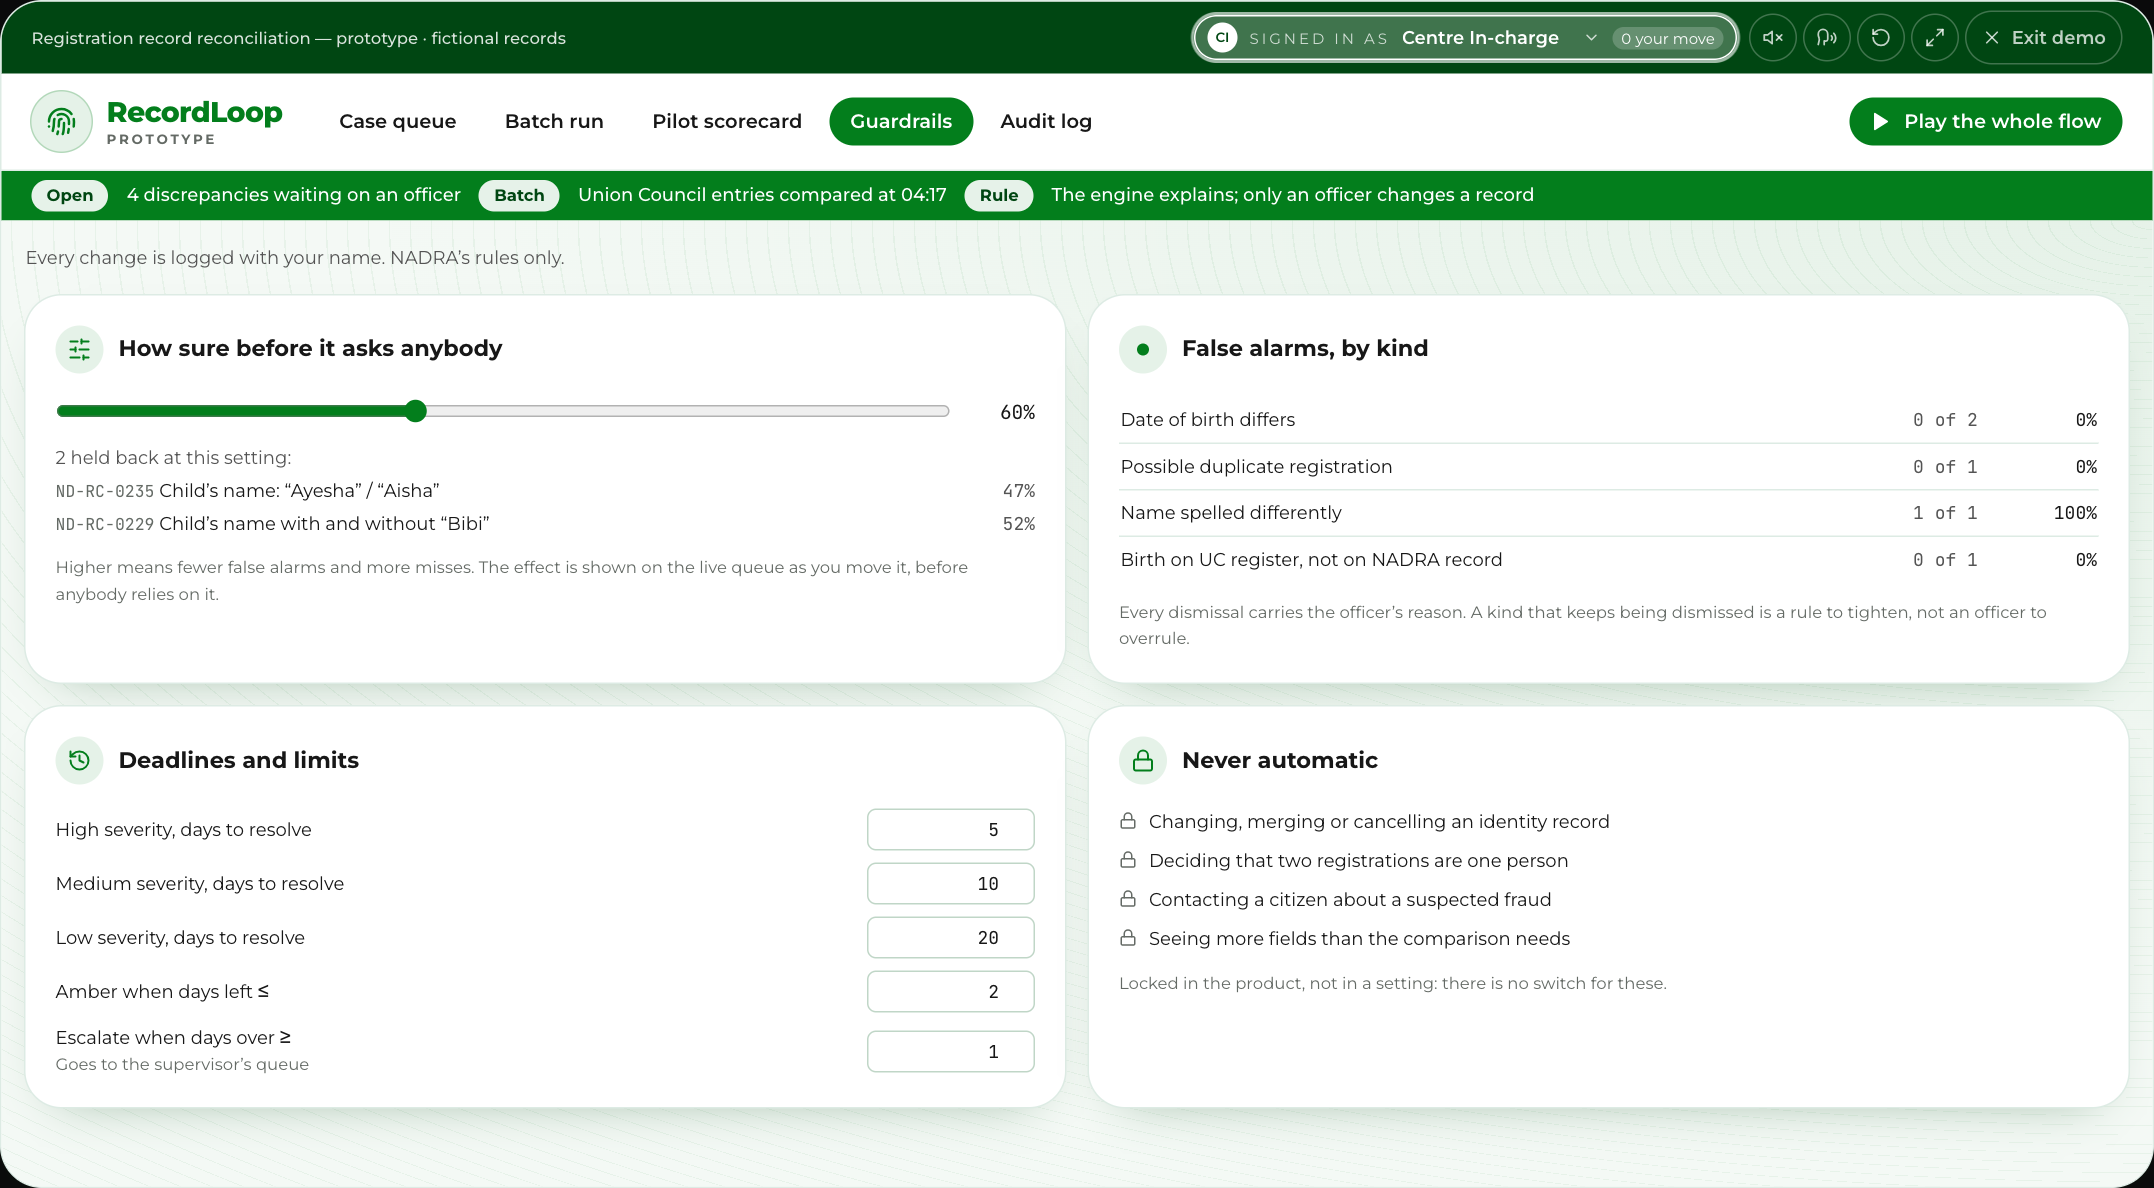Select the Guardrails tab

(x=901, y=121)
